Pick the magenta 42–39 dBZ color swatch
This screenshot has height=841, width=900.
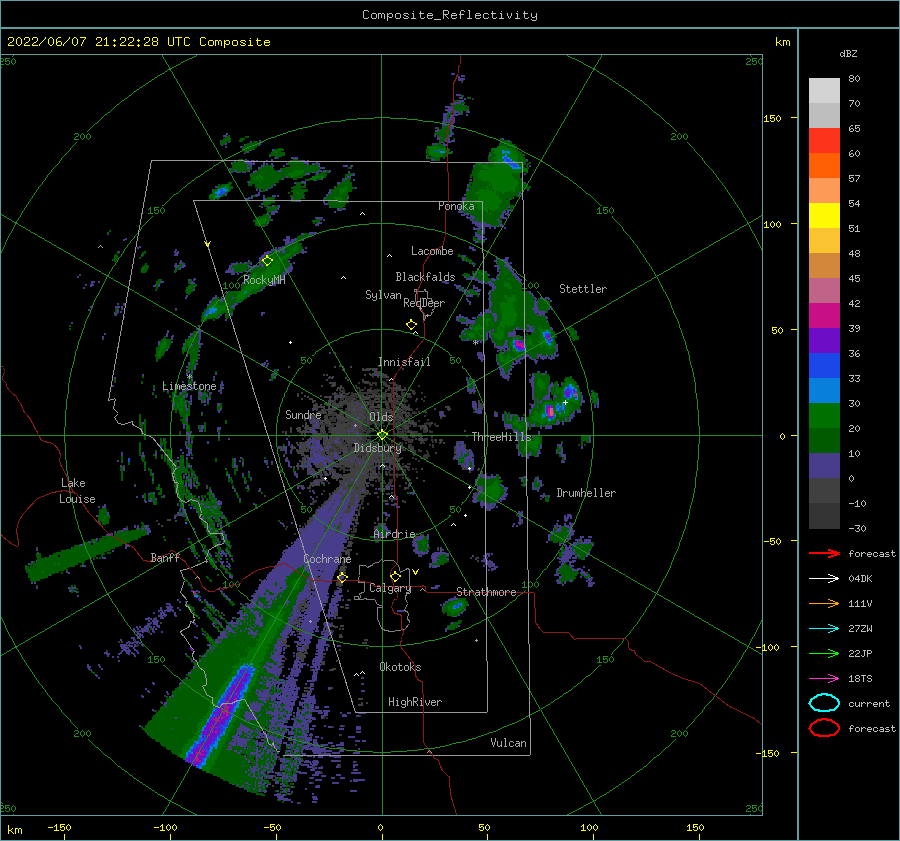click(824, 316)
